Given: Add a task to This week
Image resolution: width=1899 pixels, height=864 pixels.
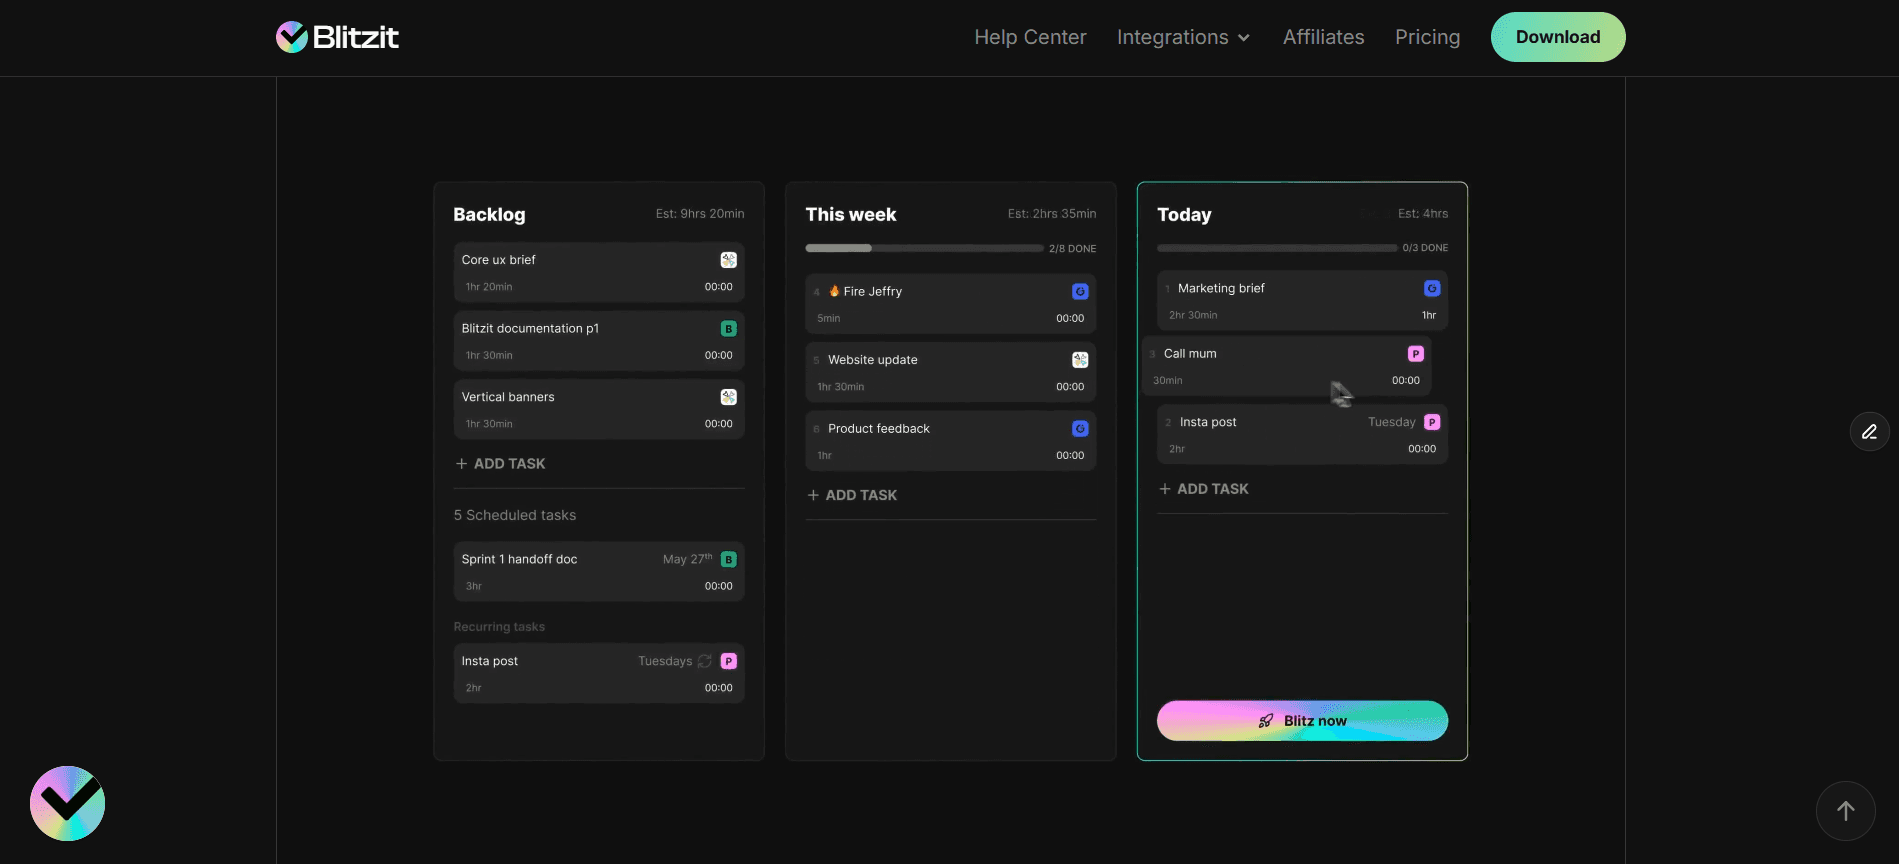Looking at the screenshot, I should tap(852, 495).
